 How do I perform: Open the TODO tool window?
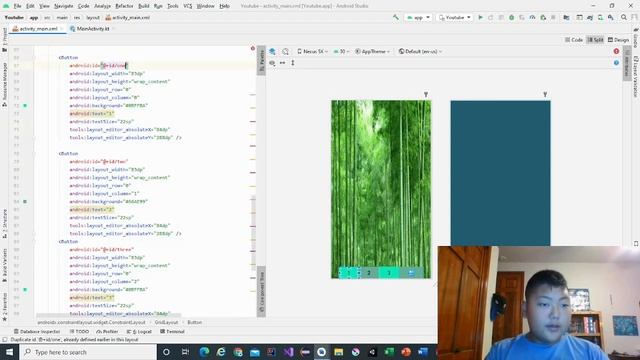(x=79, y=331)
